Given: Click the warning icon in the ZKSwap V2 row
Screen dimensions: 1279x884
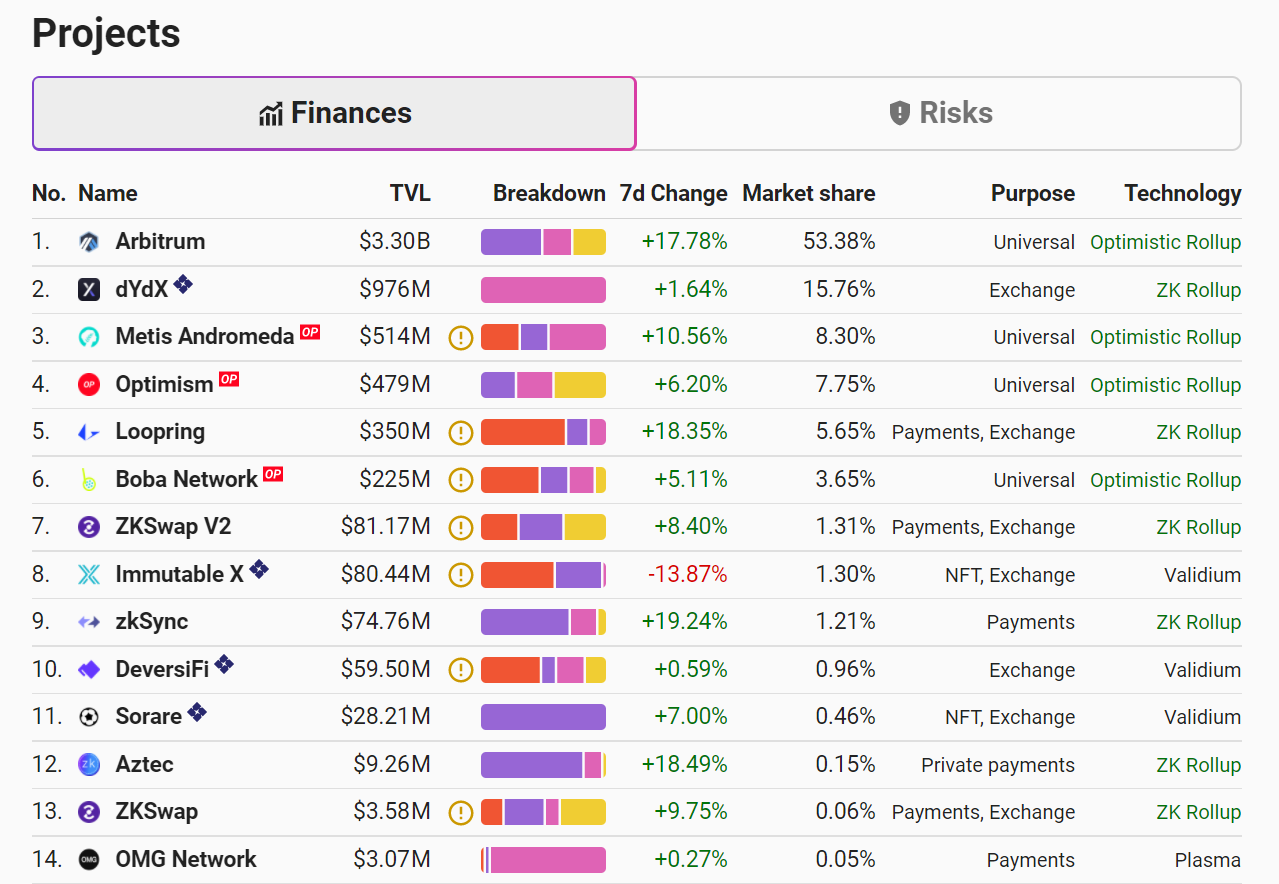Looking at the screenshot, I should [x=460, y=527].
